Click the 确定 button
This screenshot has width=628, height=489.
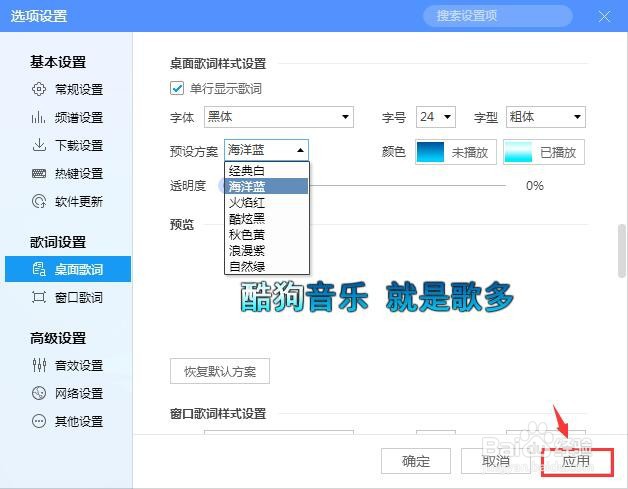click(x=416, y=461)
